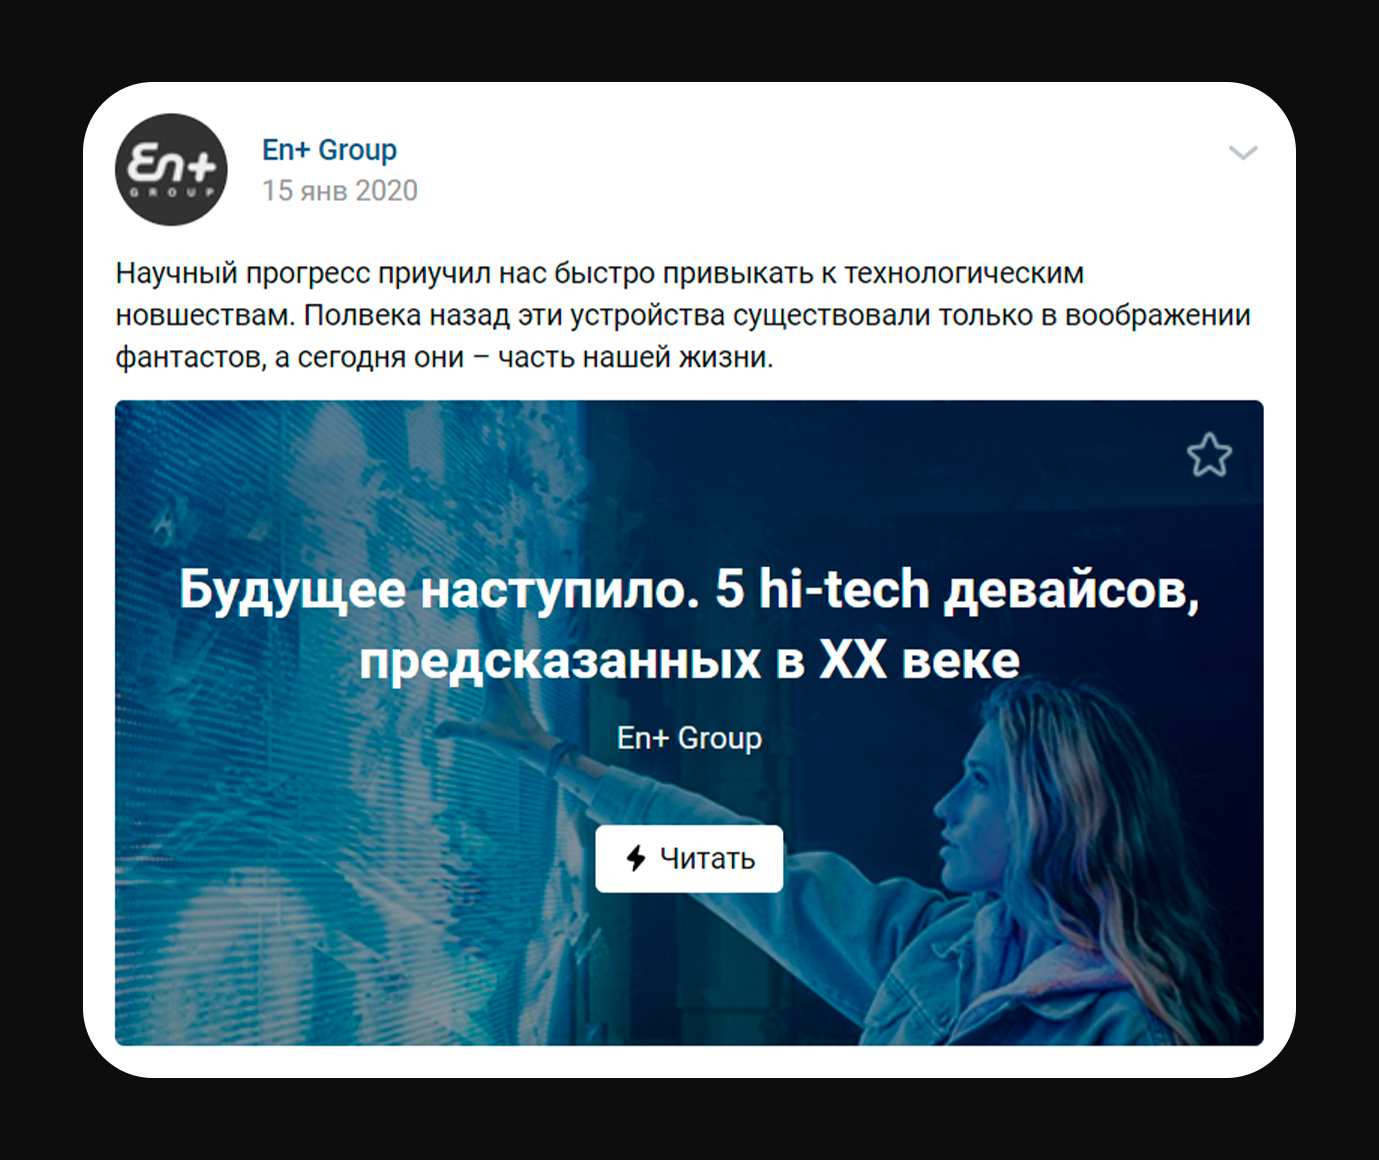Image resolution: width=1379 pixels, height=1160 pixels.
Task: Open the En+ Group author name link
Action: click(329, 150)
